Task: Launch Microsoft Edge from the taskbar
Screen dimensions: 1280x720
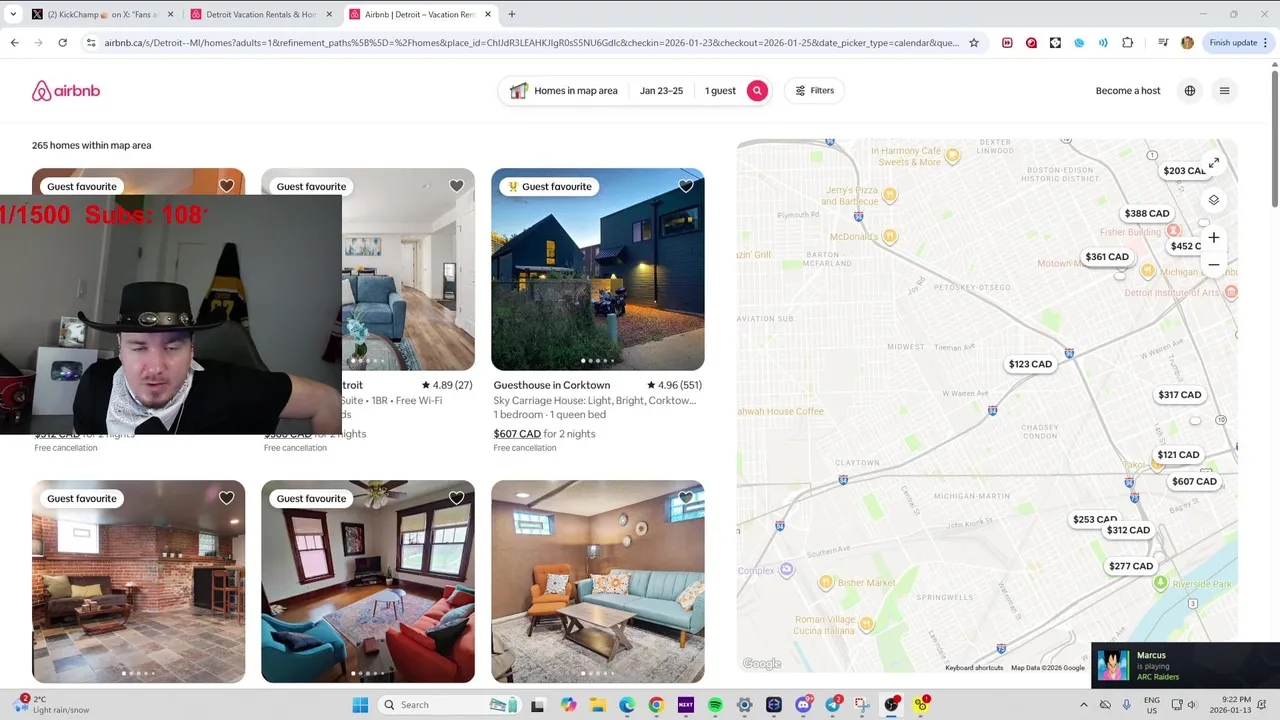Action: click(x=627, y=705)
